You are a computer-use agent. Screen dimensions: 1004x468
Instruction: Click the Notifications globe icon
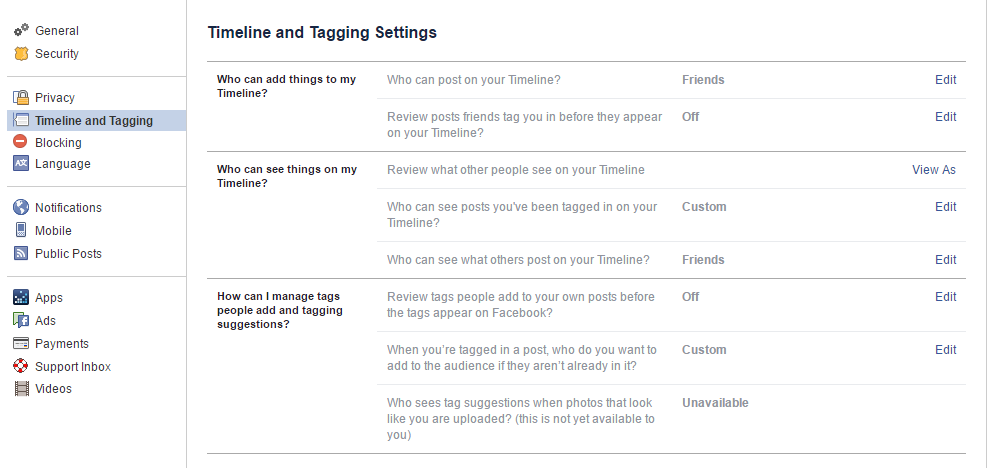click(21, 208)
